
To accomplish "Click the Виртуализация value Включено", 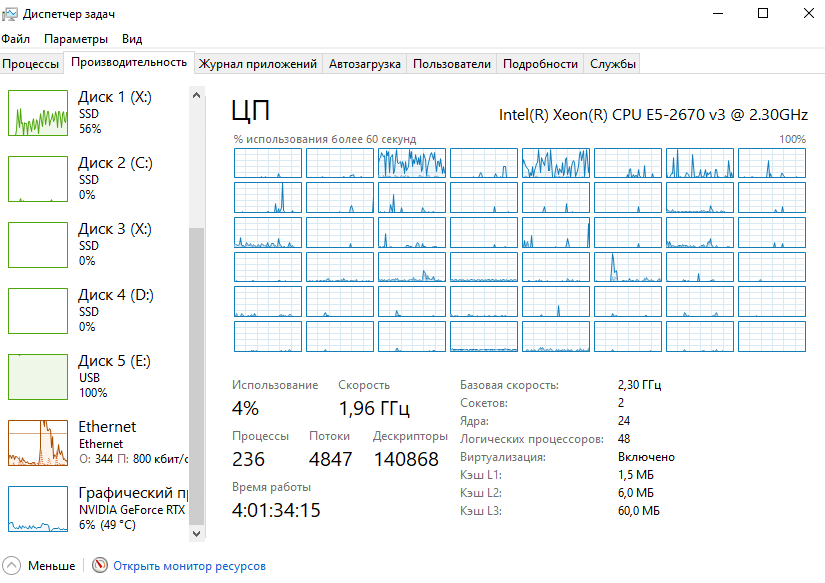I will (646, 457).
